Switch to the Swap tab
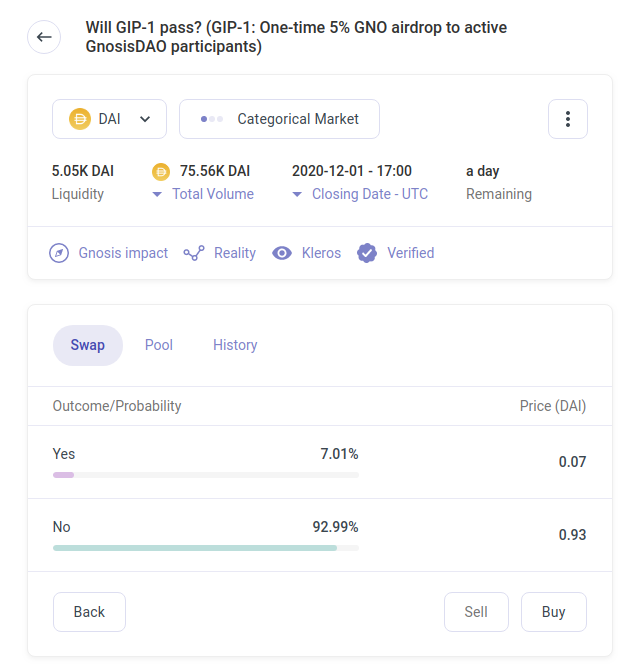The width and height of the screenshot is (631, 672). 88,345
